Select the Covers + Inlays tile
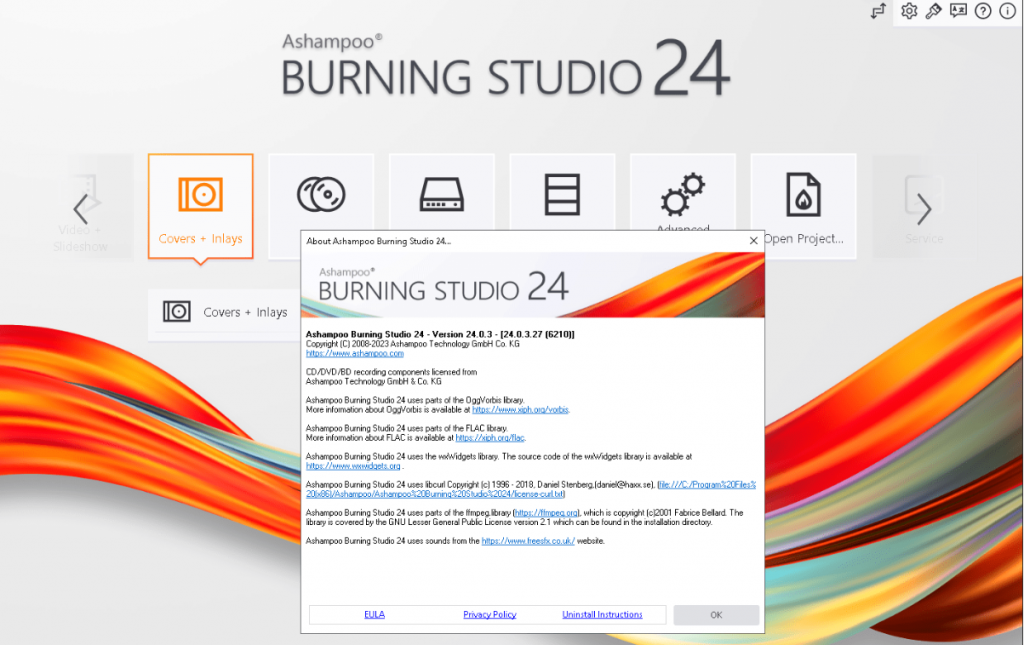This screenshot has height=645, width=1024. pos(200,206)
